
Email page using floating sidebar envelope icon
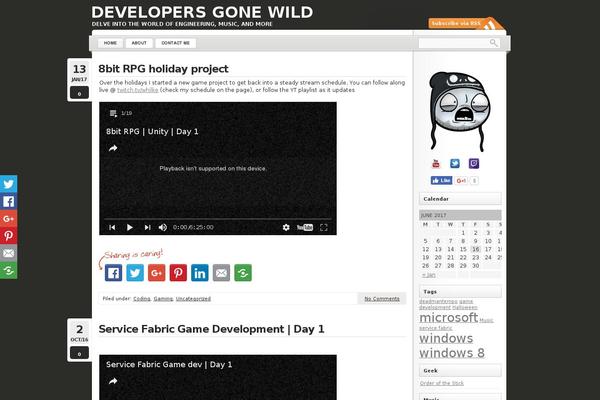coord(8,253)
